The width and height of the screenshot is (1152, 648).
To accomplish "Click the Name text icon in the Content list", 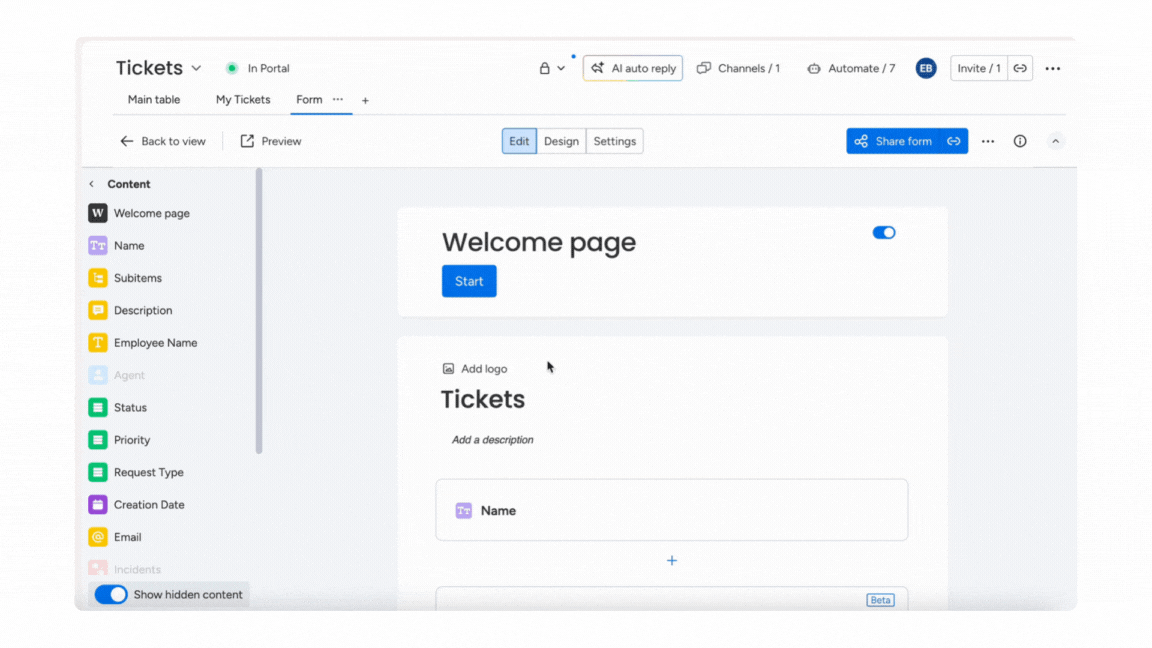I will 98,245.
